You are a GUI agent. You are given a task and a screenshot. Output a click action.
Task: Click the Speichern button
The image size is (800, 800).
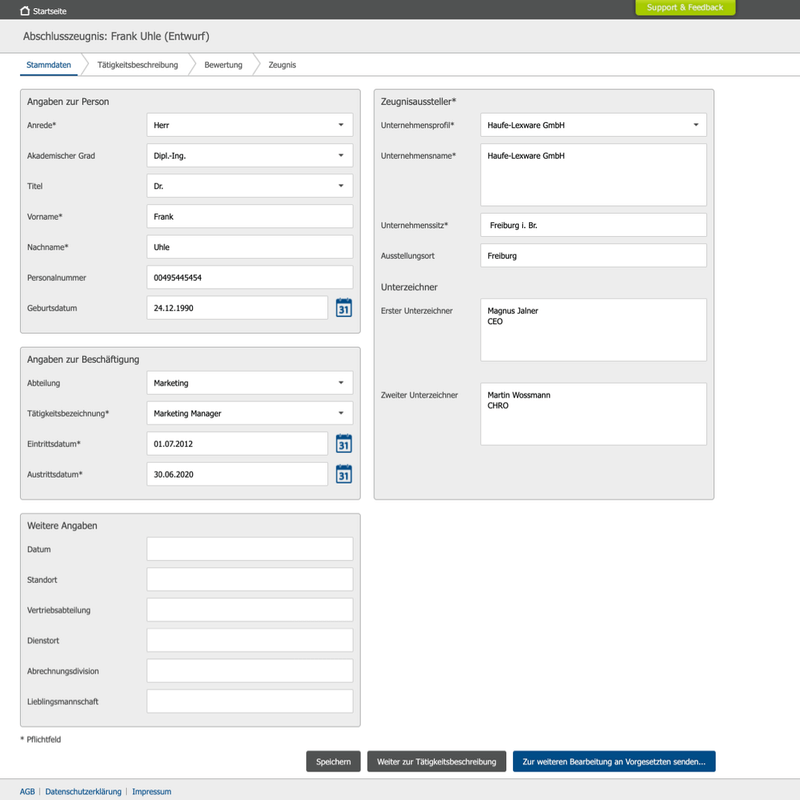[x=332, y=761]
